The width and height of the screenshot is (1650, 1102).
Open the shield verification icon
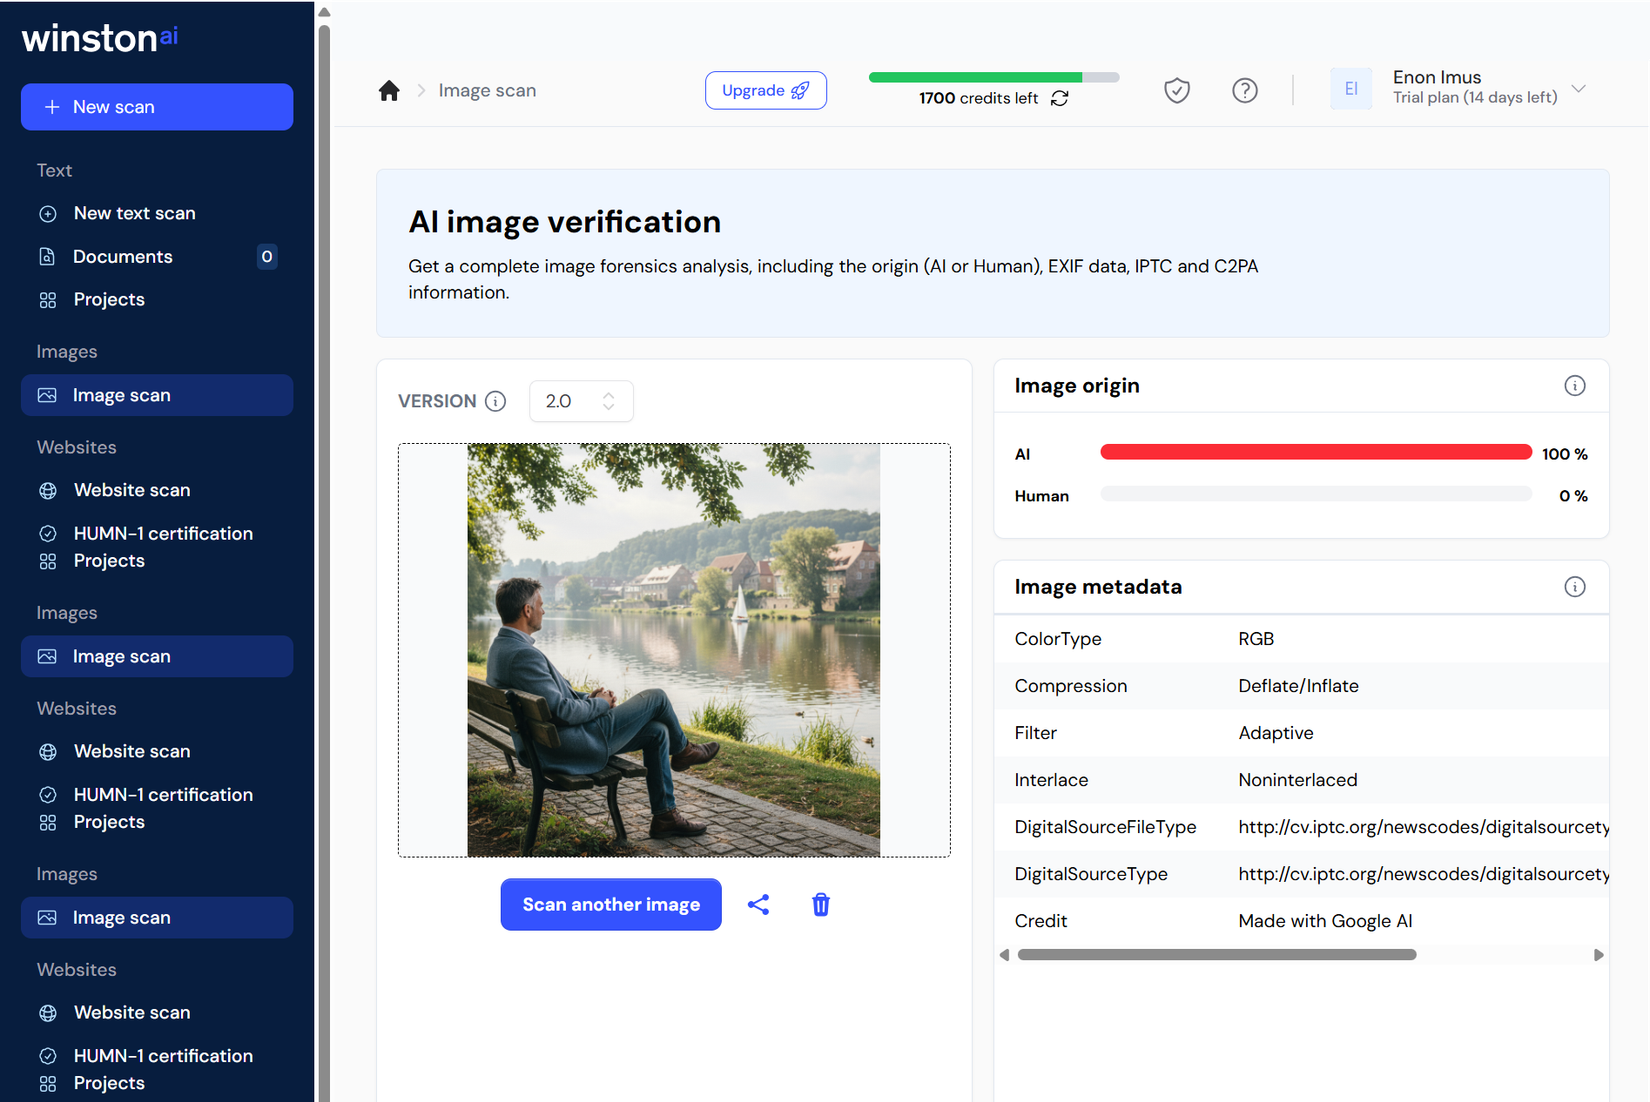(1177, 91)
